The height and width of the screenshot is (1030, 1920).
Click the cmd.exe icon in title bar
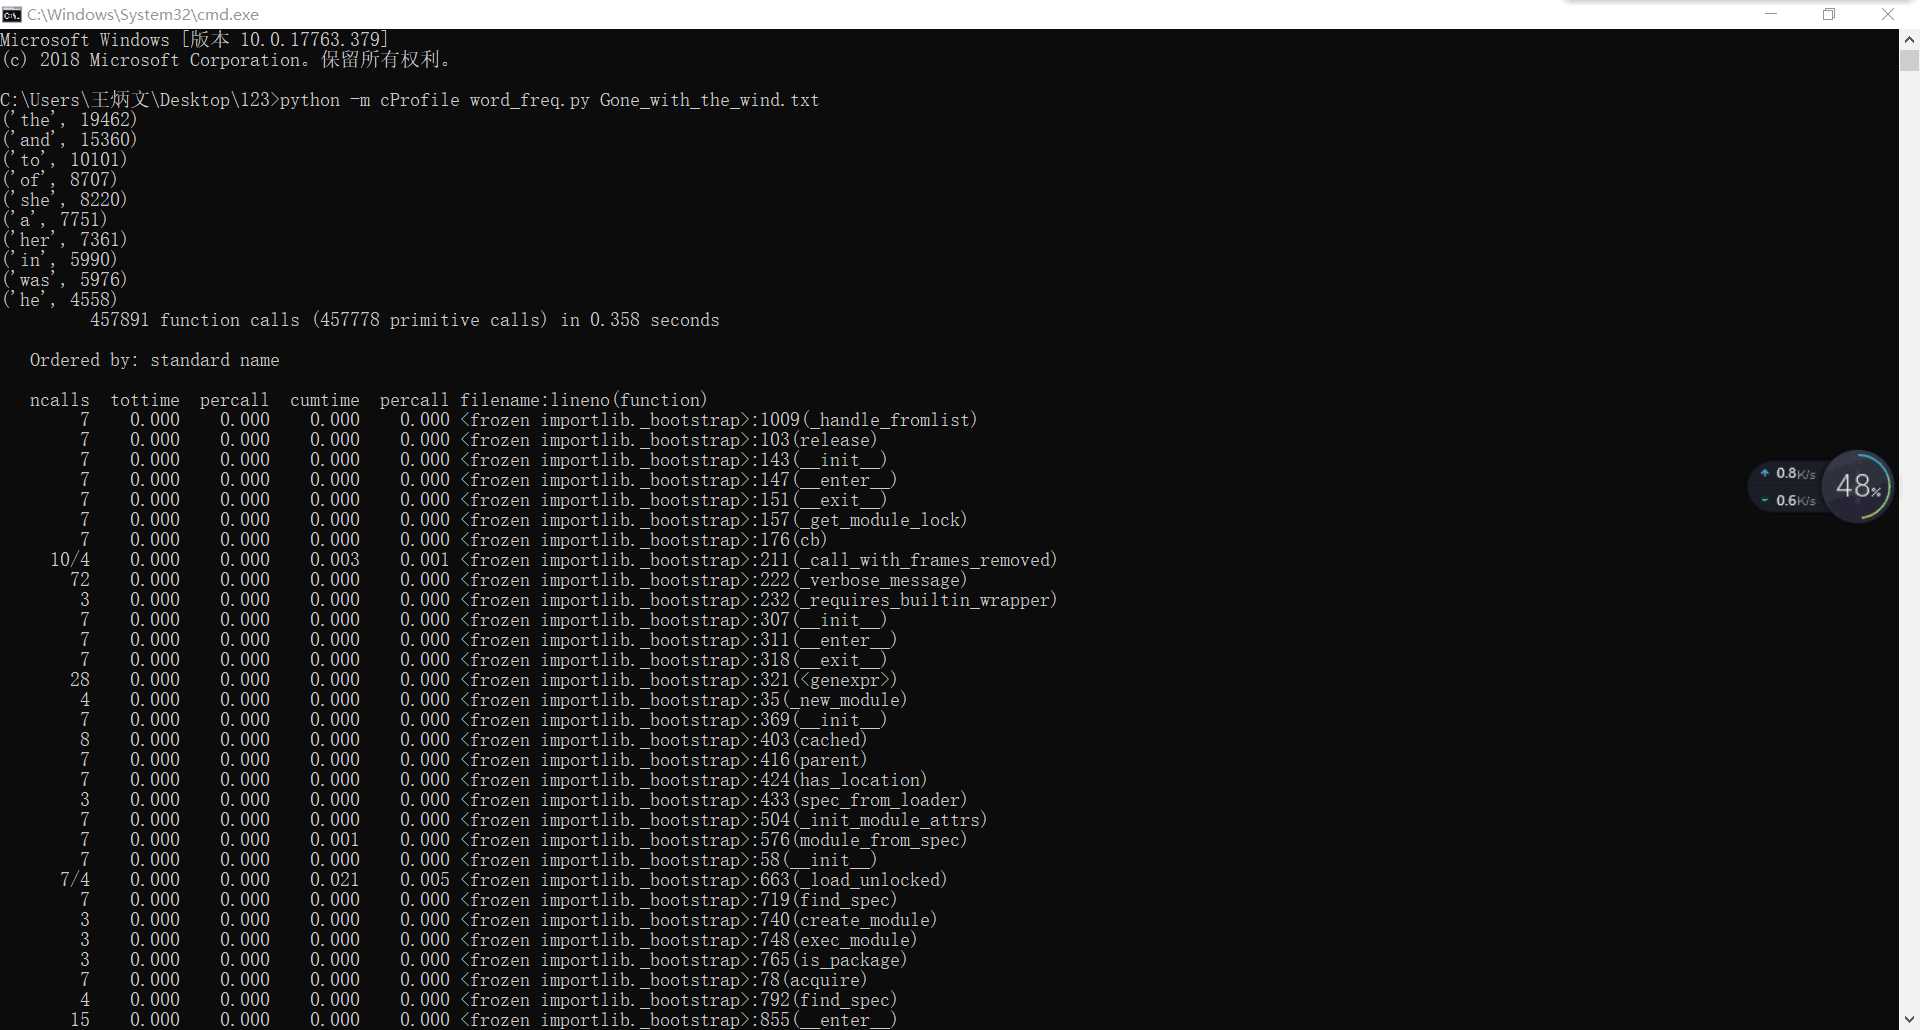(x=12, y=14)
